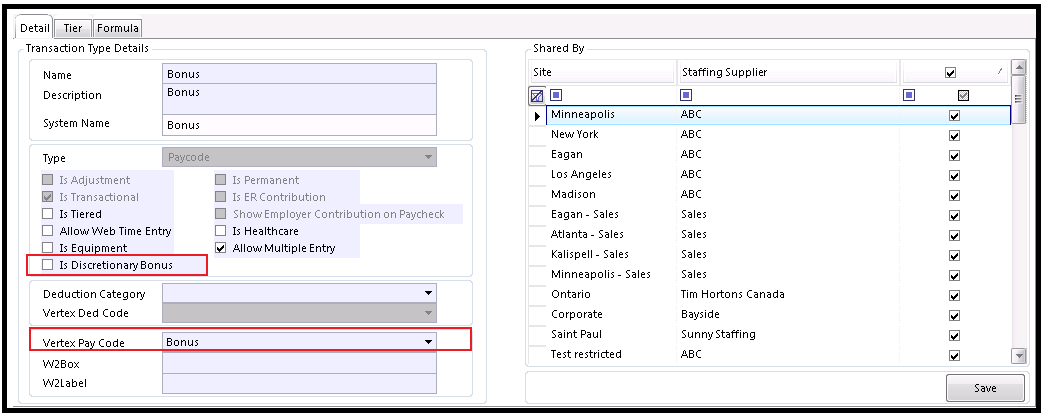Click into the Name input field
The image size is (1045, 415).
299,73
